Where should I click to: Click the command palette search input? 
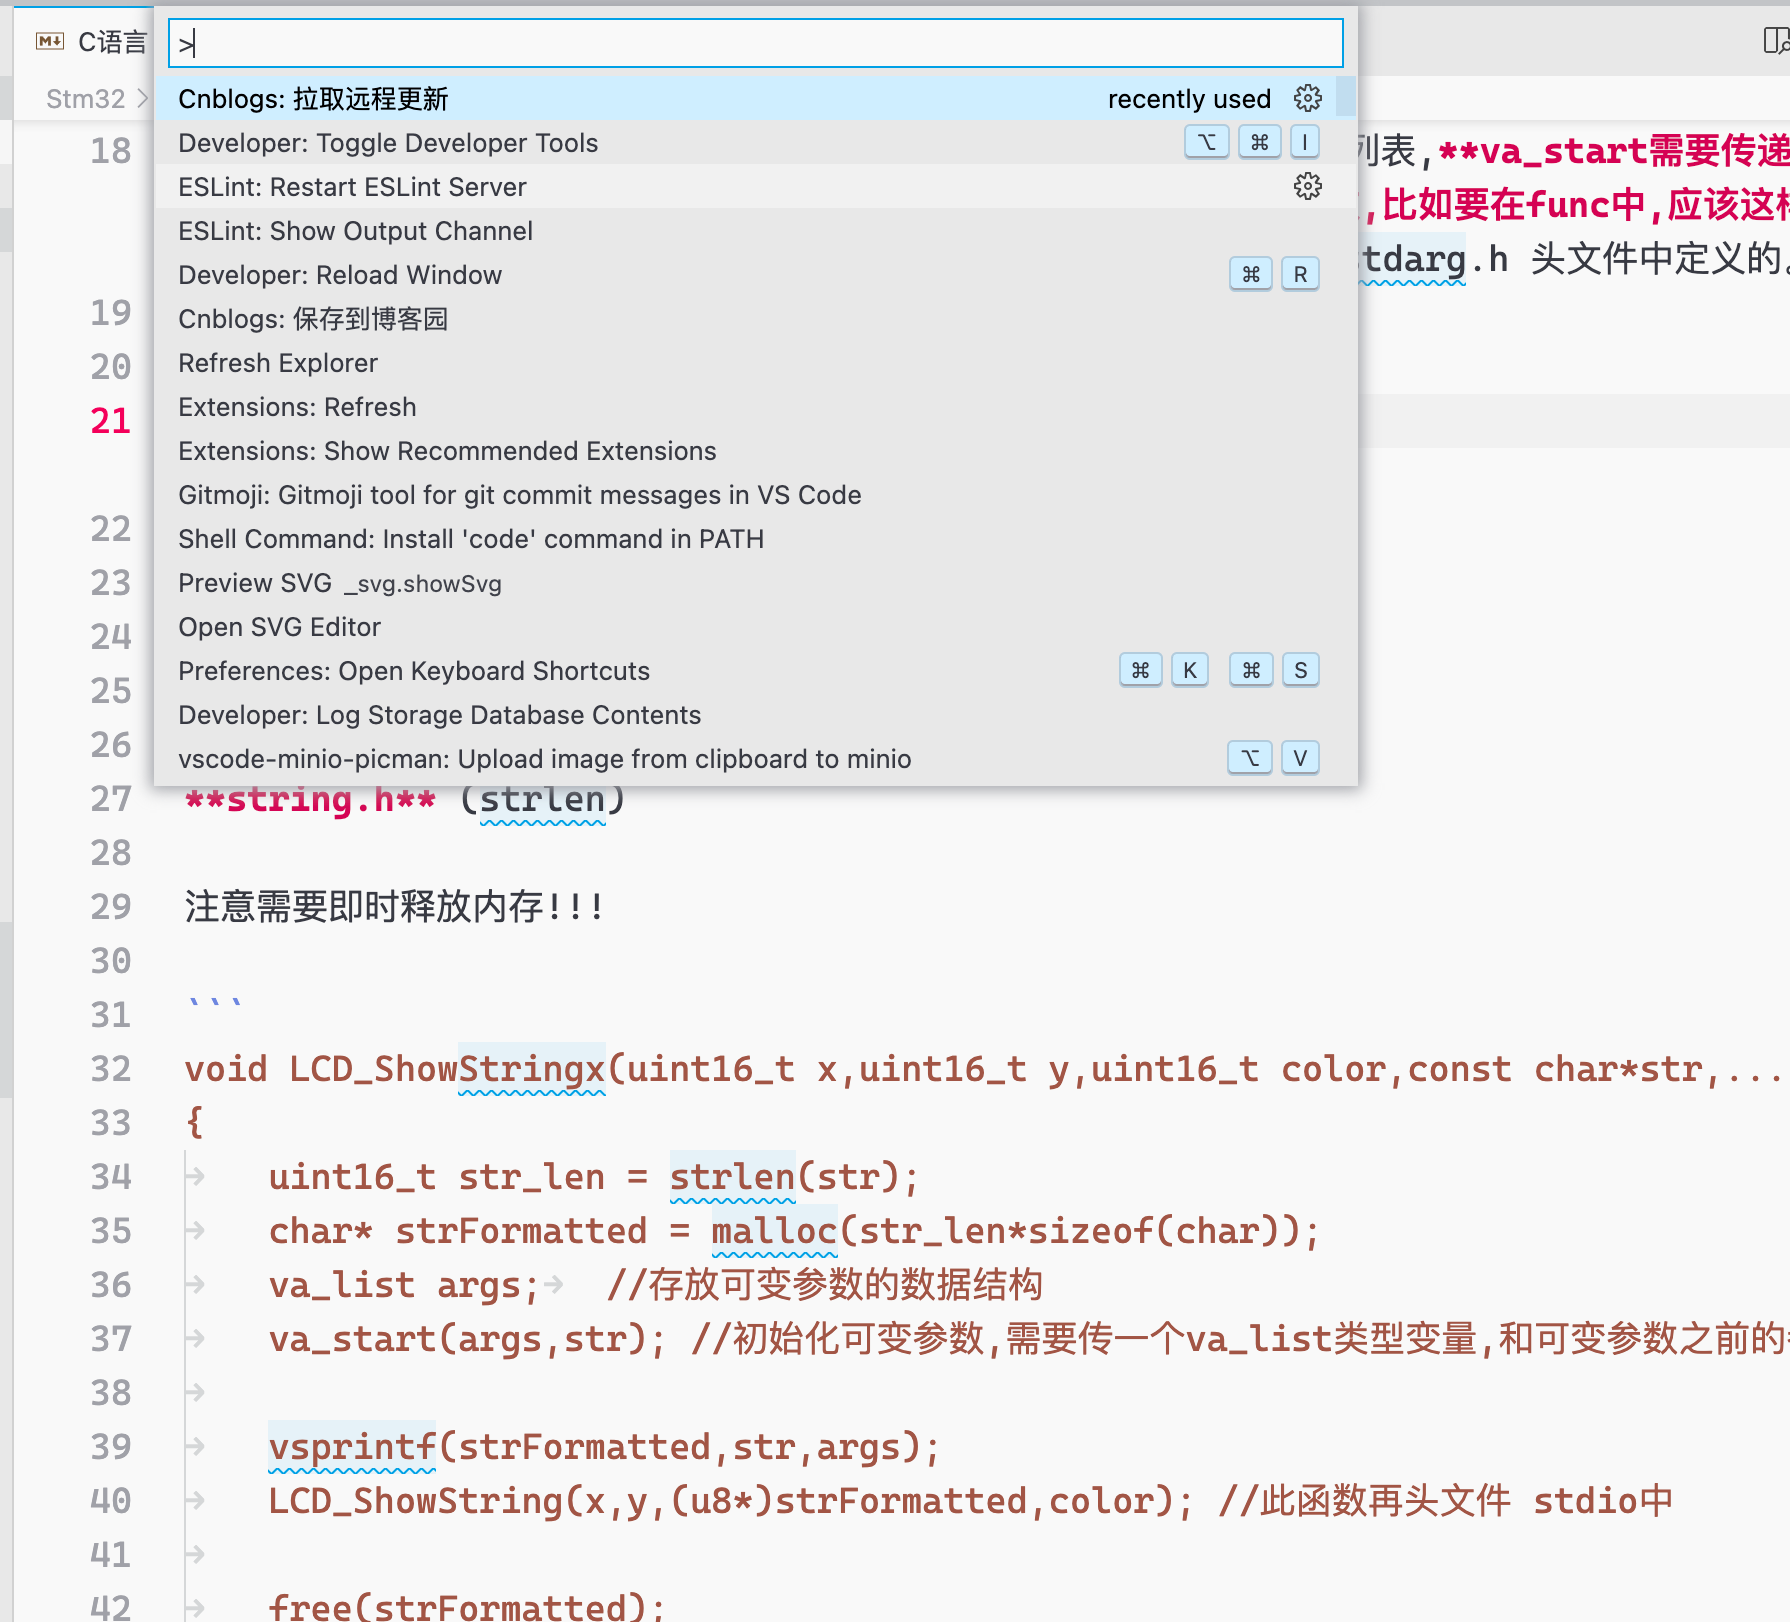755,43
